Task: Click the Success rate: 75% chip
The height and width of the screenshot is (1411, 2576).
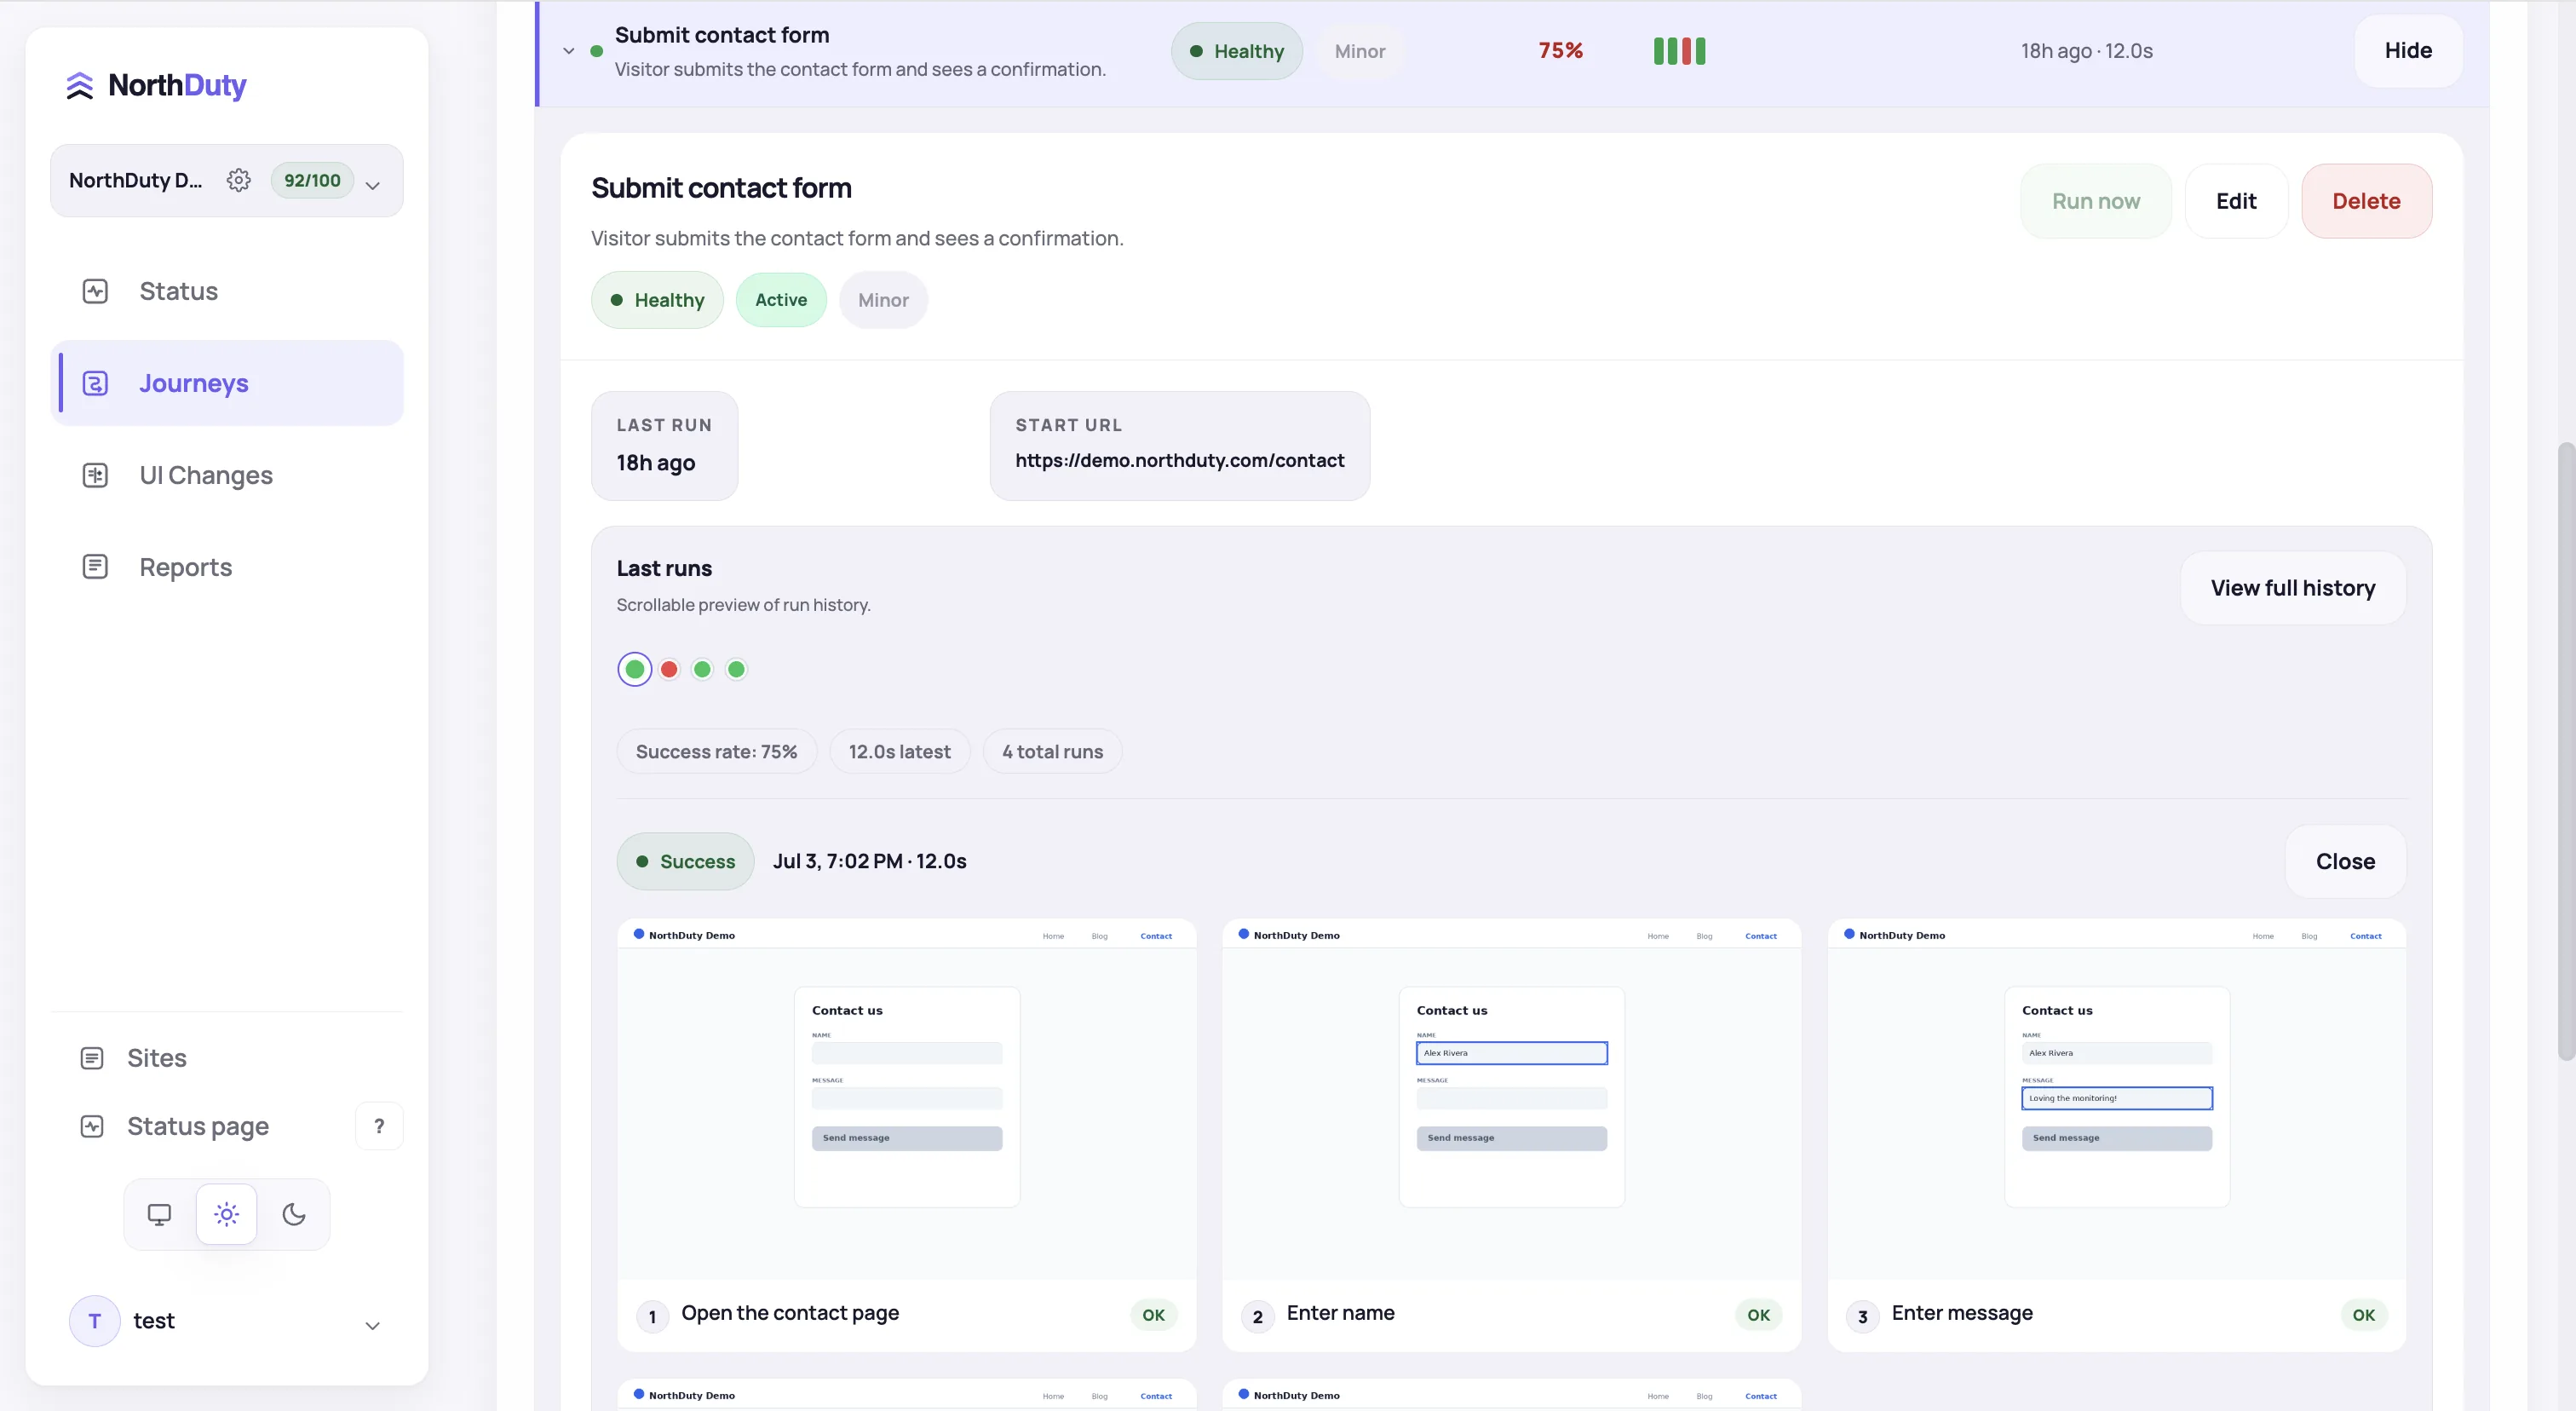Action: [x=716, y=751]
